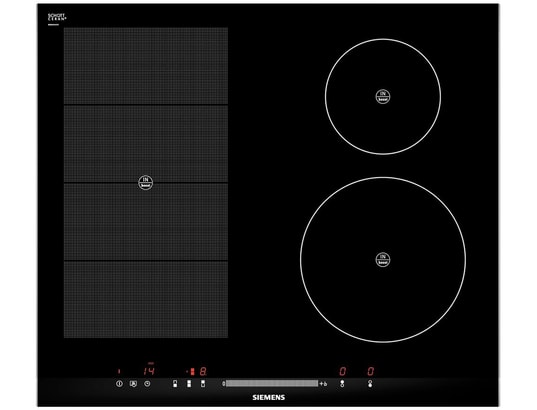Click the frontmost flex zone segment
Viewport: 537px width, 410px height.
point(146,300)
